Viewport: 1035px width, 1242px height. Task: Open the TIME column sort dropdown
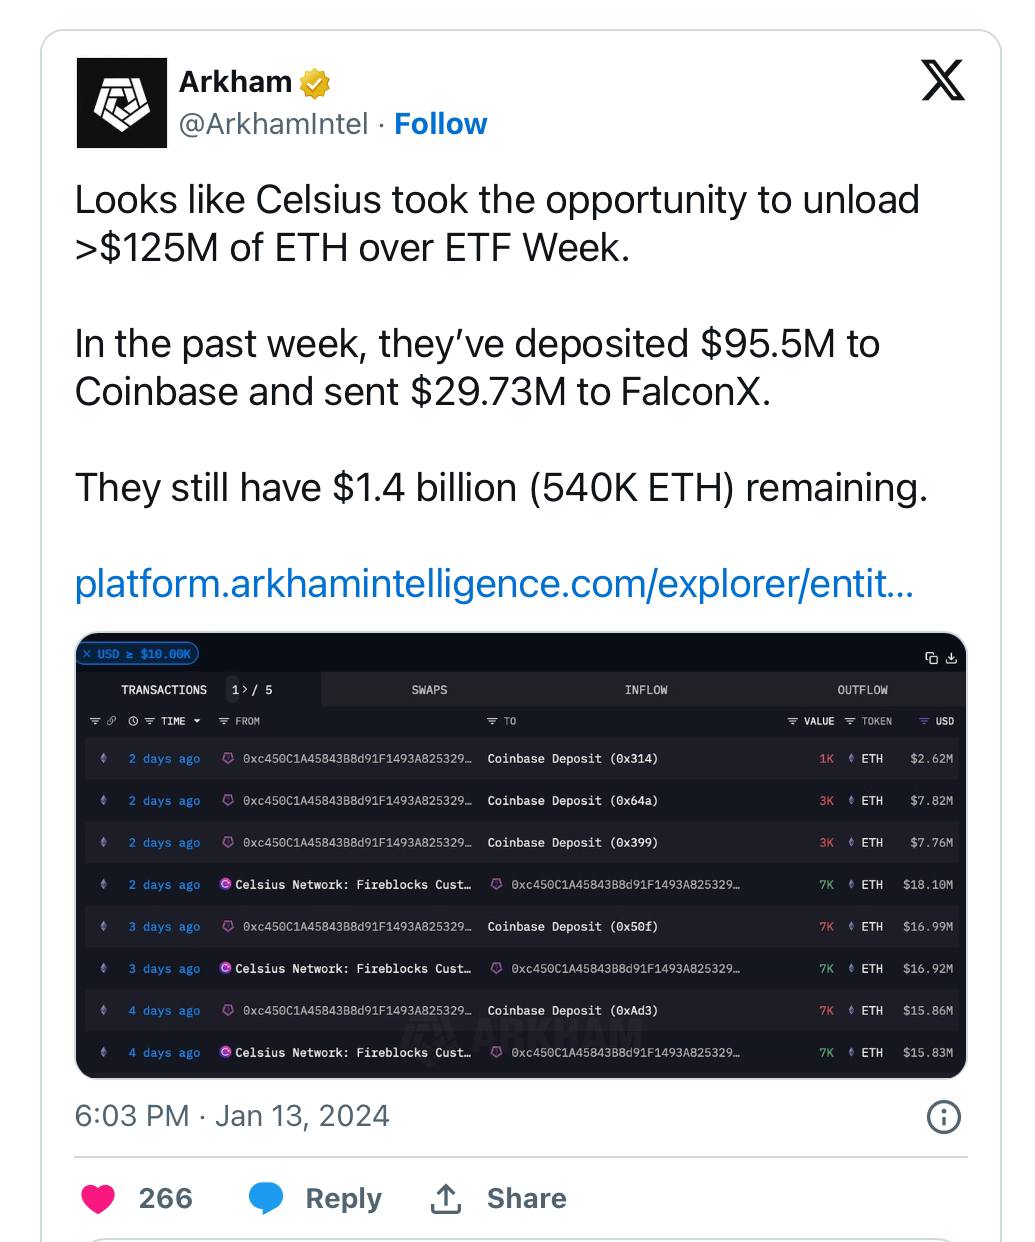pyautogui.click(x=196, y=721)
